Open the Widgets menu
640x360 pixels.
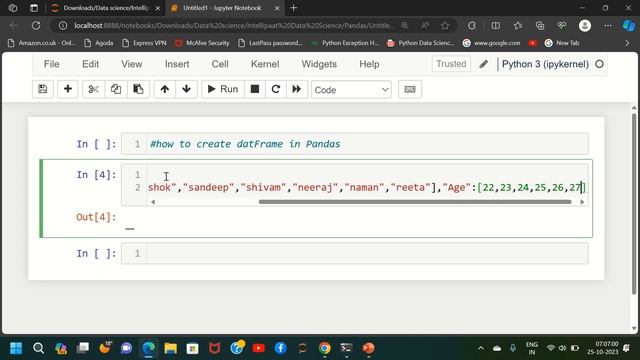point(319,64)
